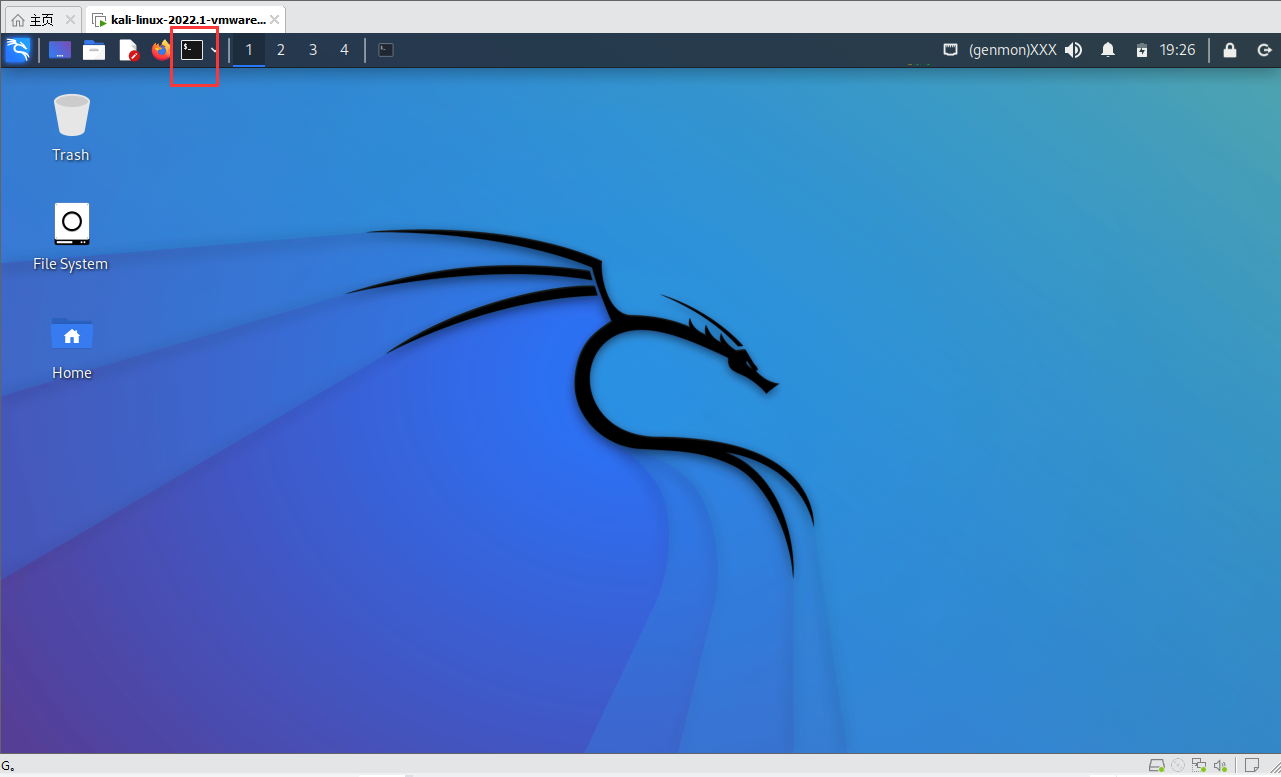Close the kali-linux-2022.1-vmware tab

pos(275,20)
